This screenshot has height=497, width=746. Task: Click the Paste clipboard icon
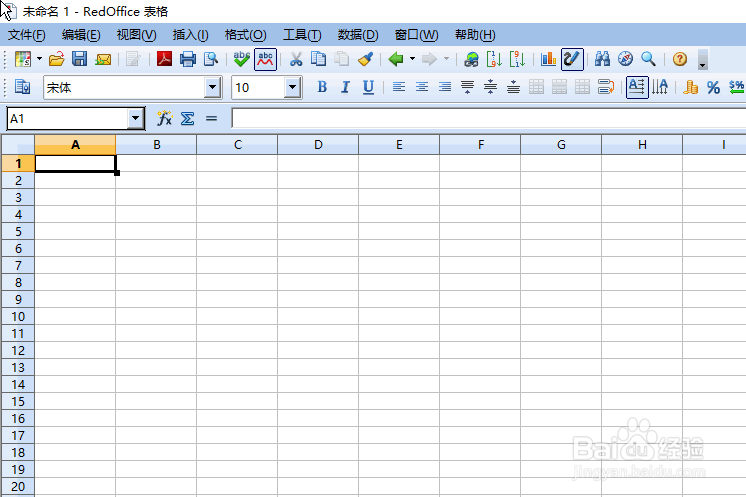pyautogui.click(x=342, y=59)
